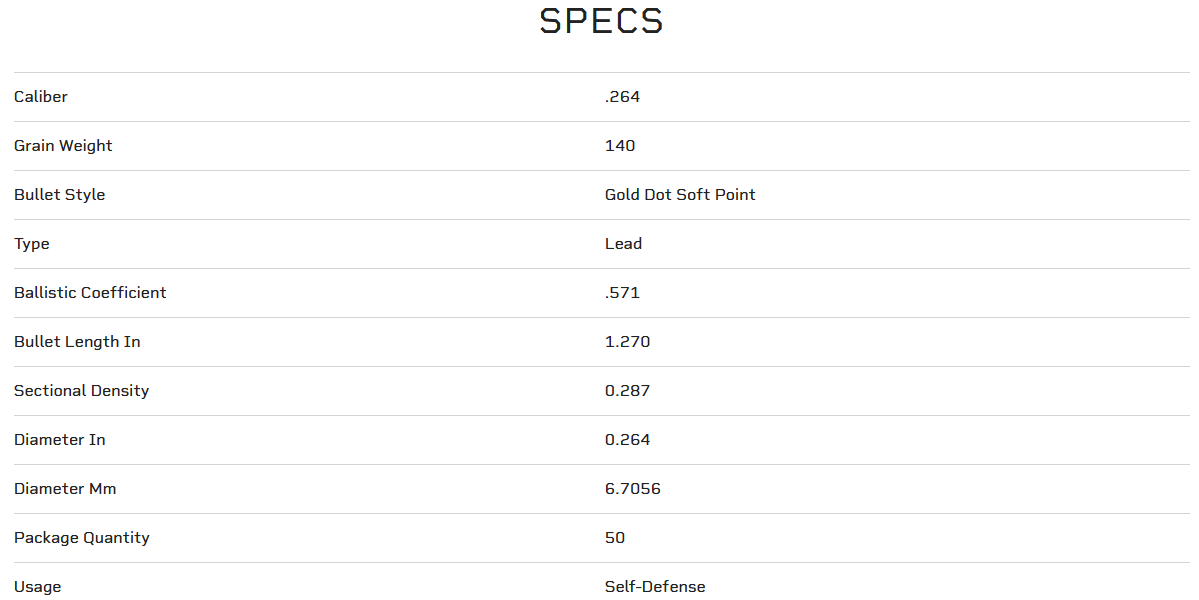Click the Diameter In label
1199x600 pixels.
pyautogui.click(x=59, y=440)
